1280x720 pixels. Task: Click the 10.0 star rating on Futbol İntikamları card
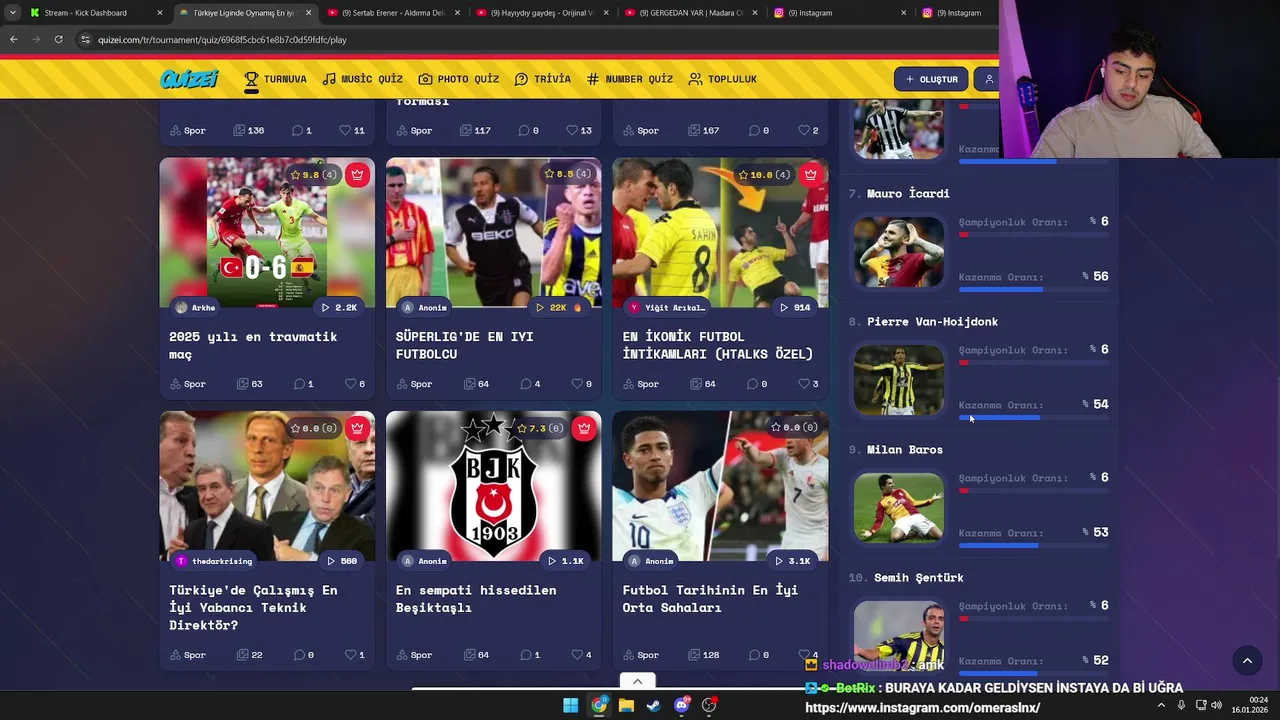point(762,174)
